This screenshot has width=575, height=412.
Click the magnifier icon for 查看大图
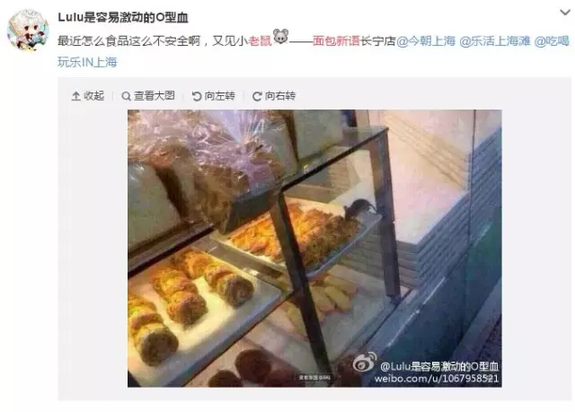point(126,96)
